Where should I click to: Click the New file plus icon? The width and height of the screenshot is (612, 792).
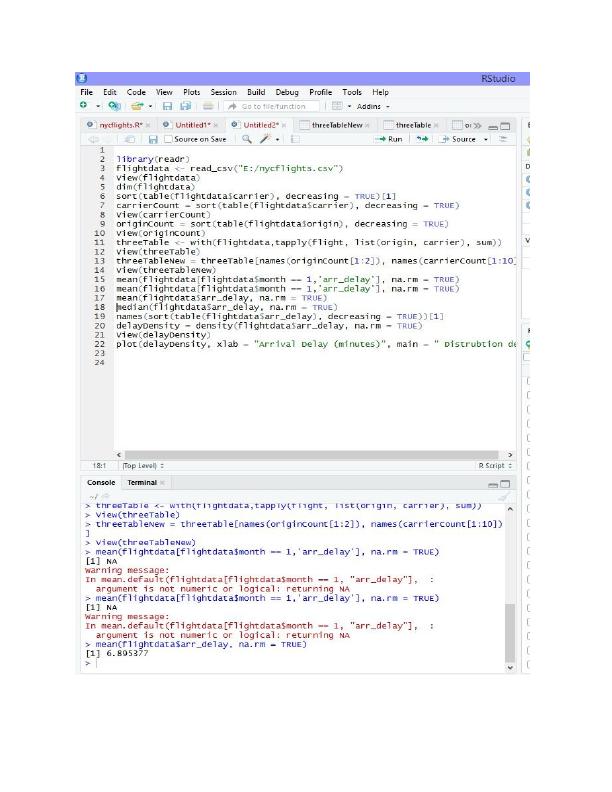[x=85, y=106]
